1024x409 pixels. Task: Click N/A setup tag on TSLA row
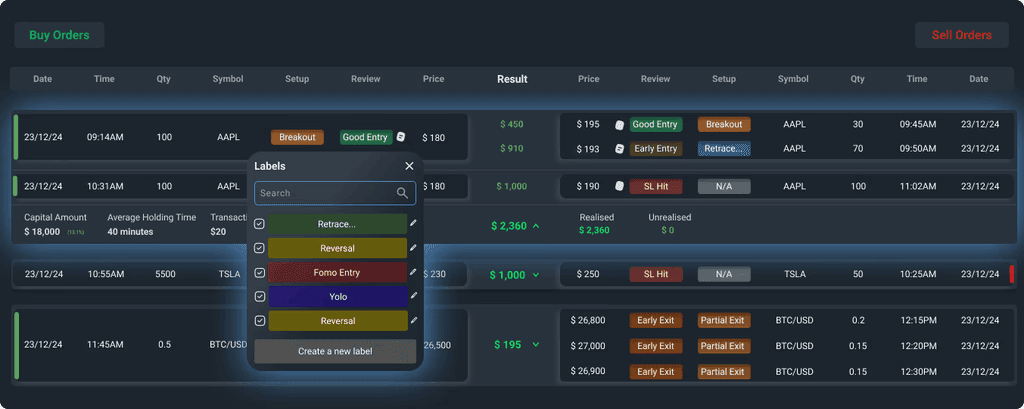(x=724, y=274)
